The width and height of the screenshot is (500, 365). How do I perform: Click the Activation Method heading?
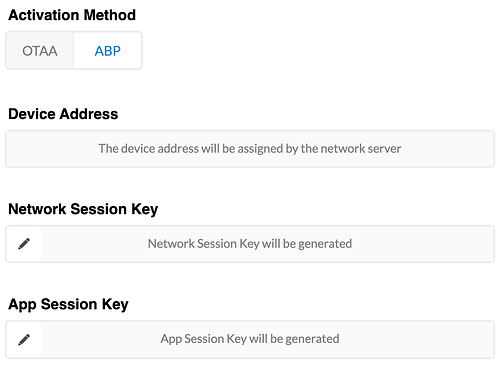[72, 15]
